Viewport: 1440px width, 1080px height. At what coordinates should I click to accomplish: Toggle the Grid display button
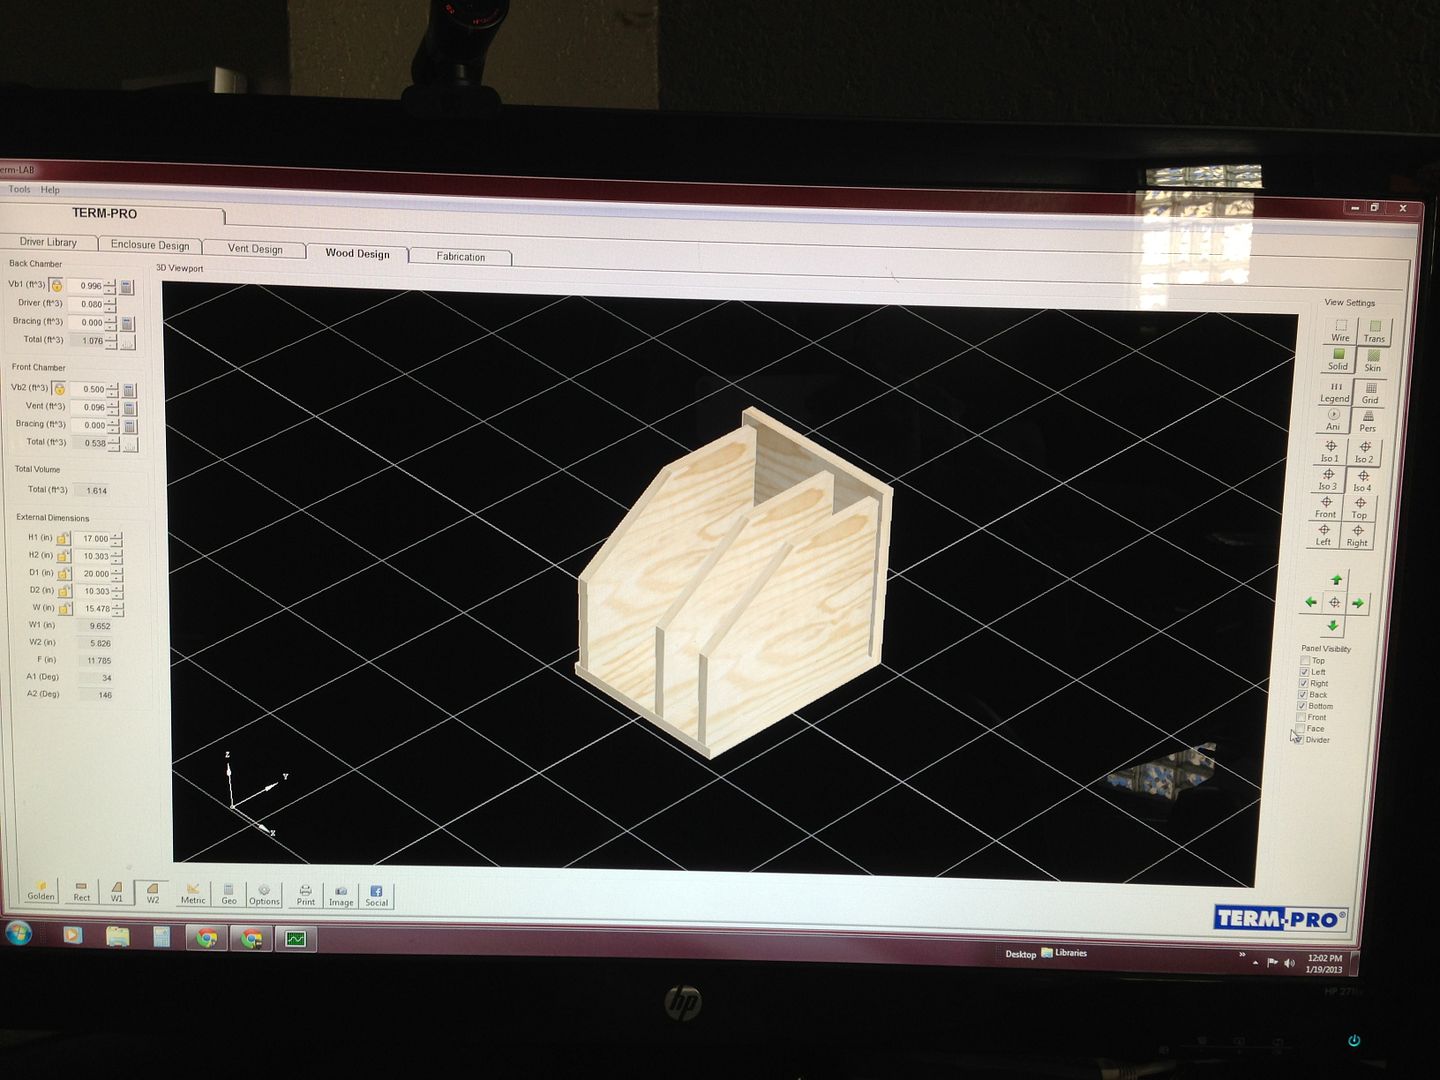tap(1370, 393)
